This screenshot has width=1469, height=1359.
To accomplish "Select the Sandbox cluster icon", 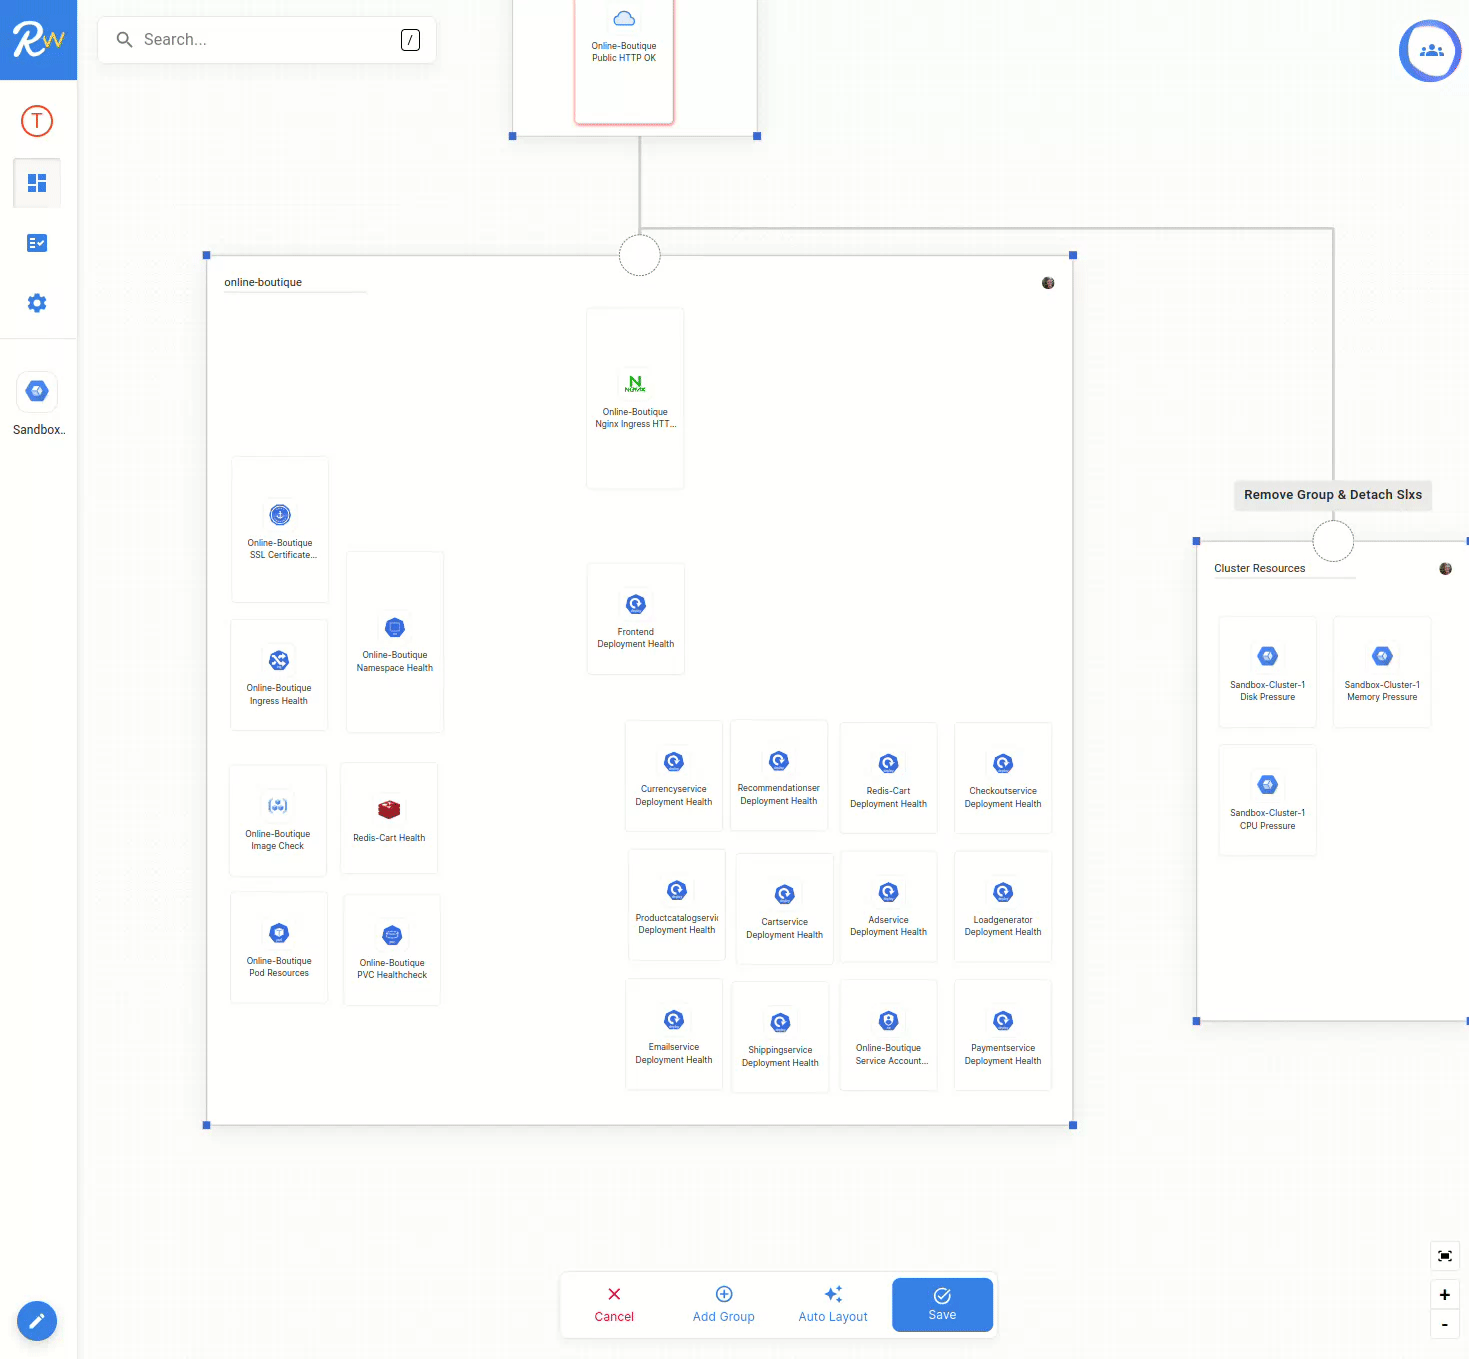I will tap(37, 391).
